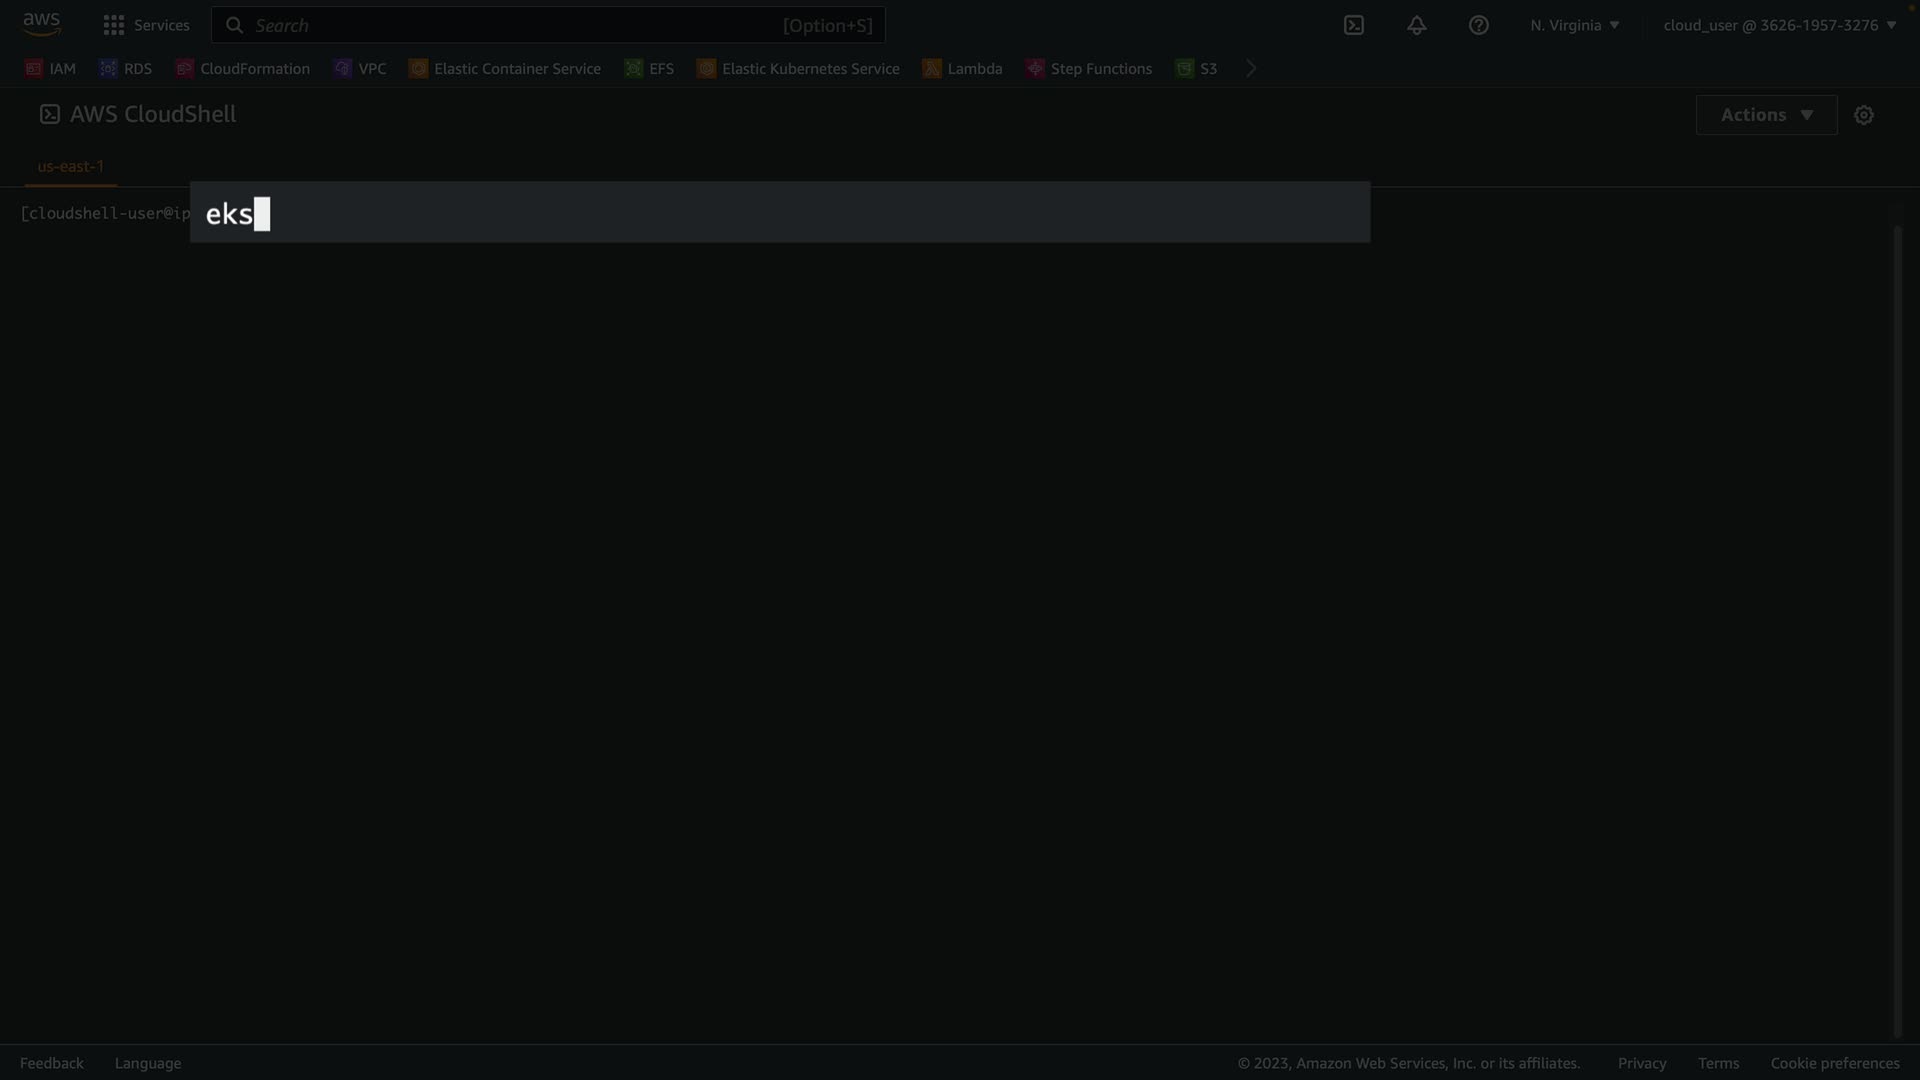The image size is (1920, 1080).
Task: Open Lambda favorite shortcut
Action: 962,69
